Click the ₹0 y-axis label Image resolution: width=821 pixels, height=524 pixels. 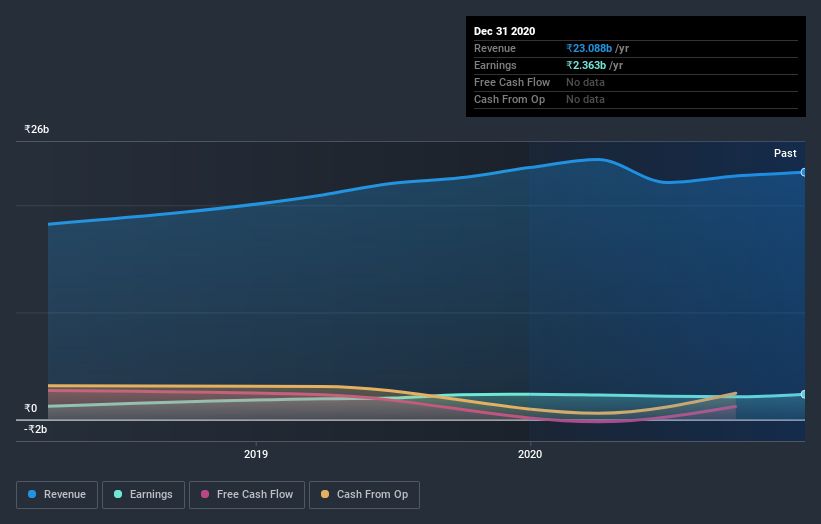tap(30, 408)
